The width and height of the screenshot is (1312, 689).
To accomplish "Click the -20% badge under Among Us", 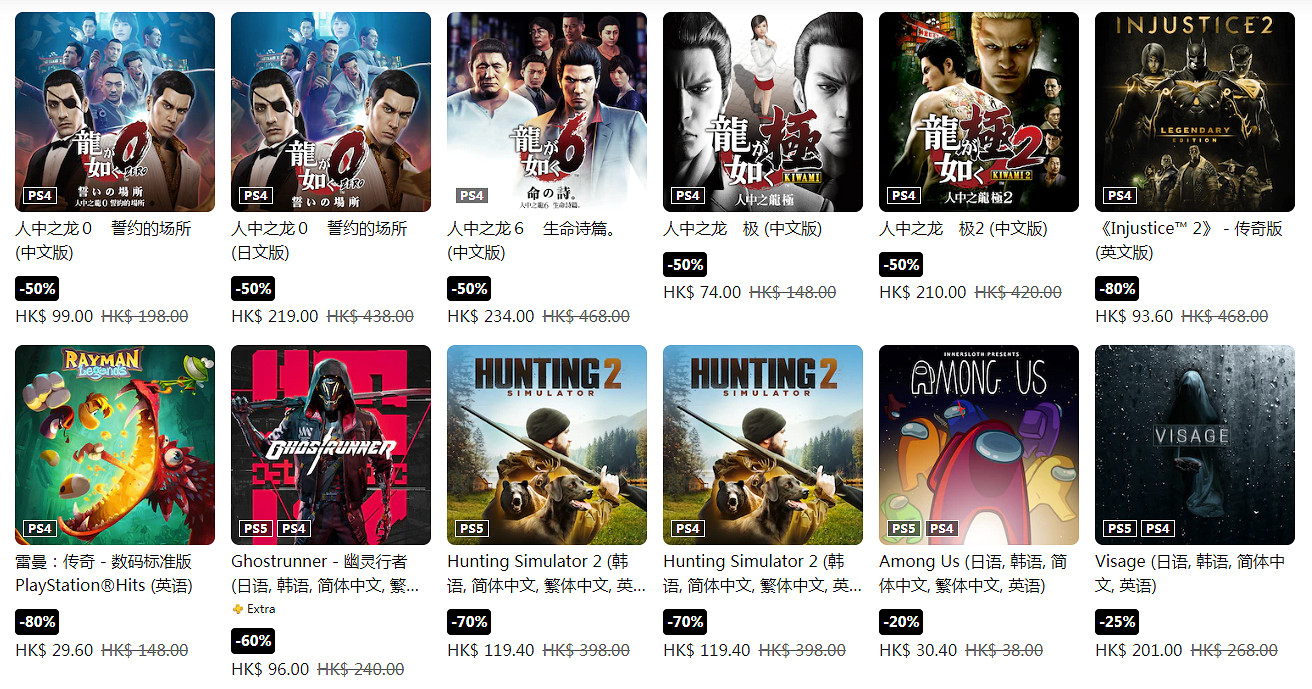I will click(x=900, y=622).
